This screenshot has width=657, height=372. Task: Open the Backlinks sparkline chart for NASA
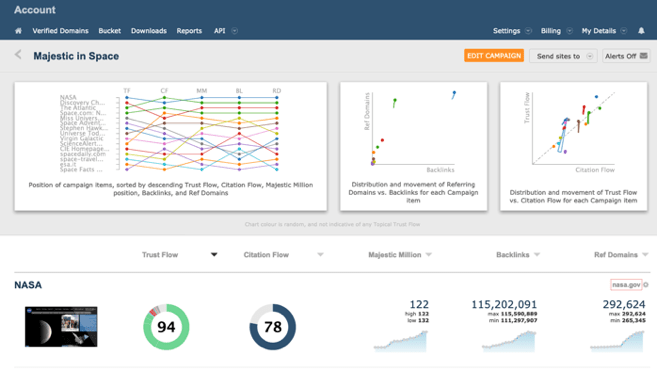[x=509, y=341]
